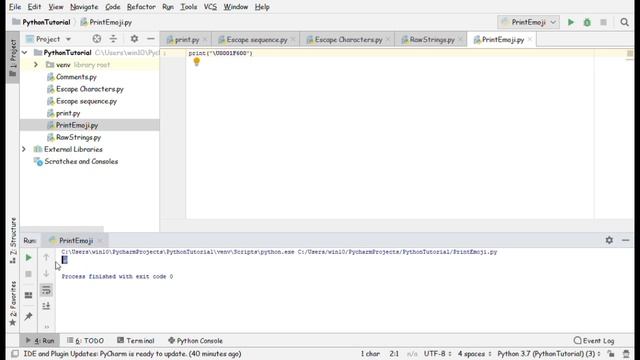Open the UTF-8 encoding selector
The image size is (640, 360).
point(437,354)
